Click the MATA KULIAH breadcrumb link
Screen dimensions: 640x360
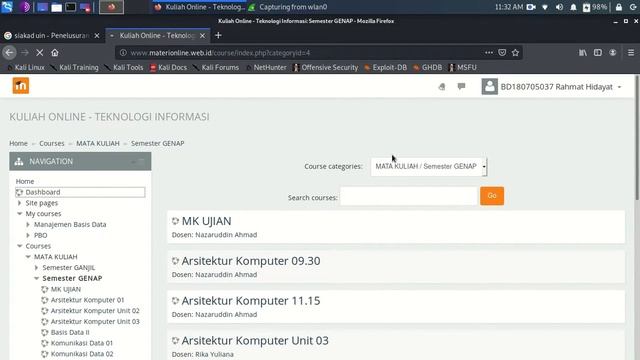[x=98, y=143]
